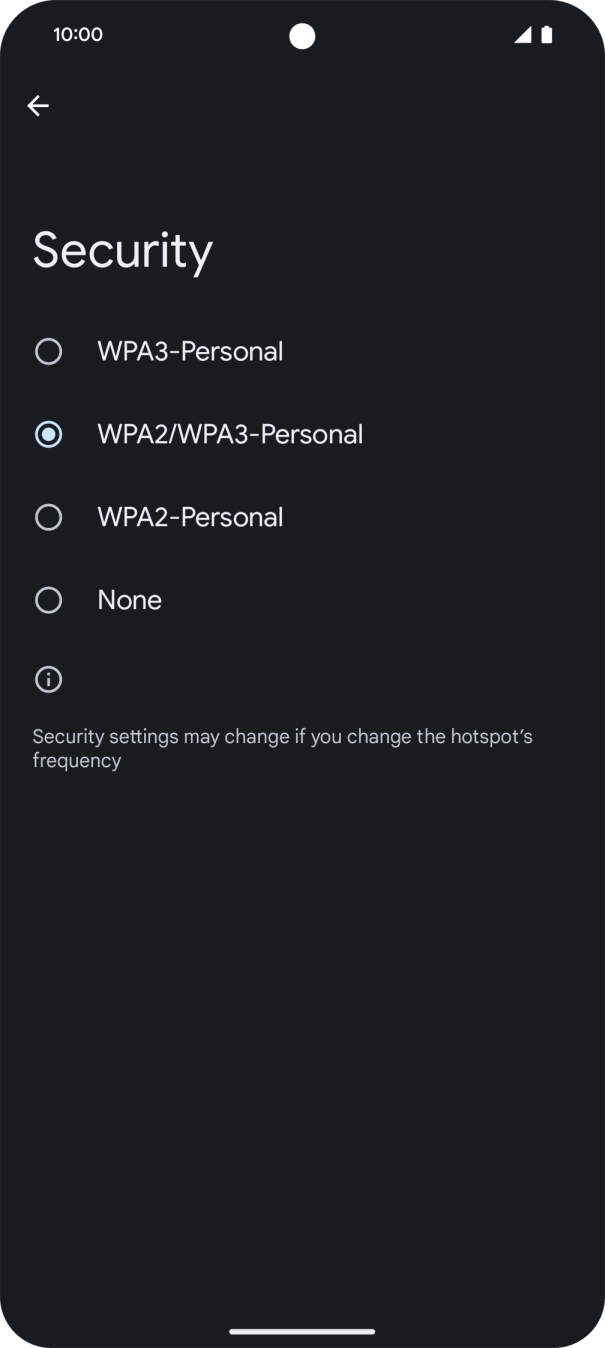Tap the status bar area at the top
The image size is (605, 1348).
coord(302,34)
